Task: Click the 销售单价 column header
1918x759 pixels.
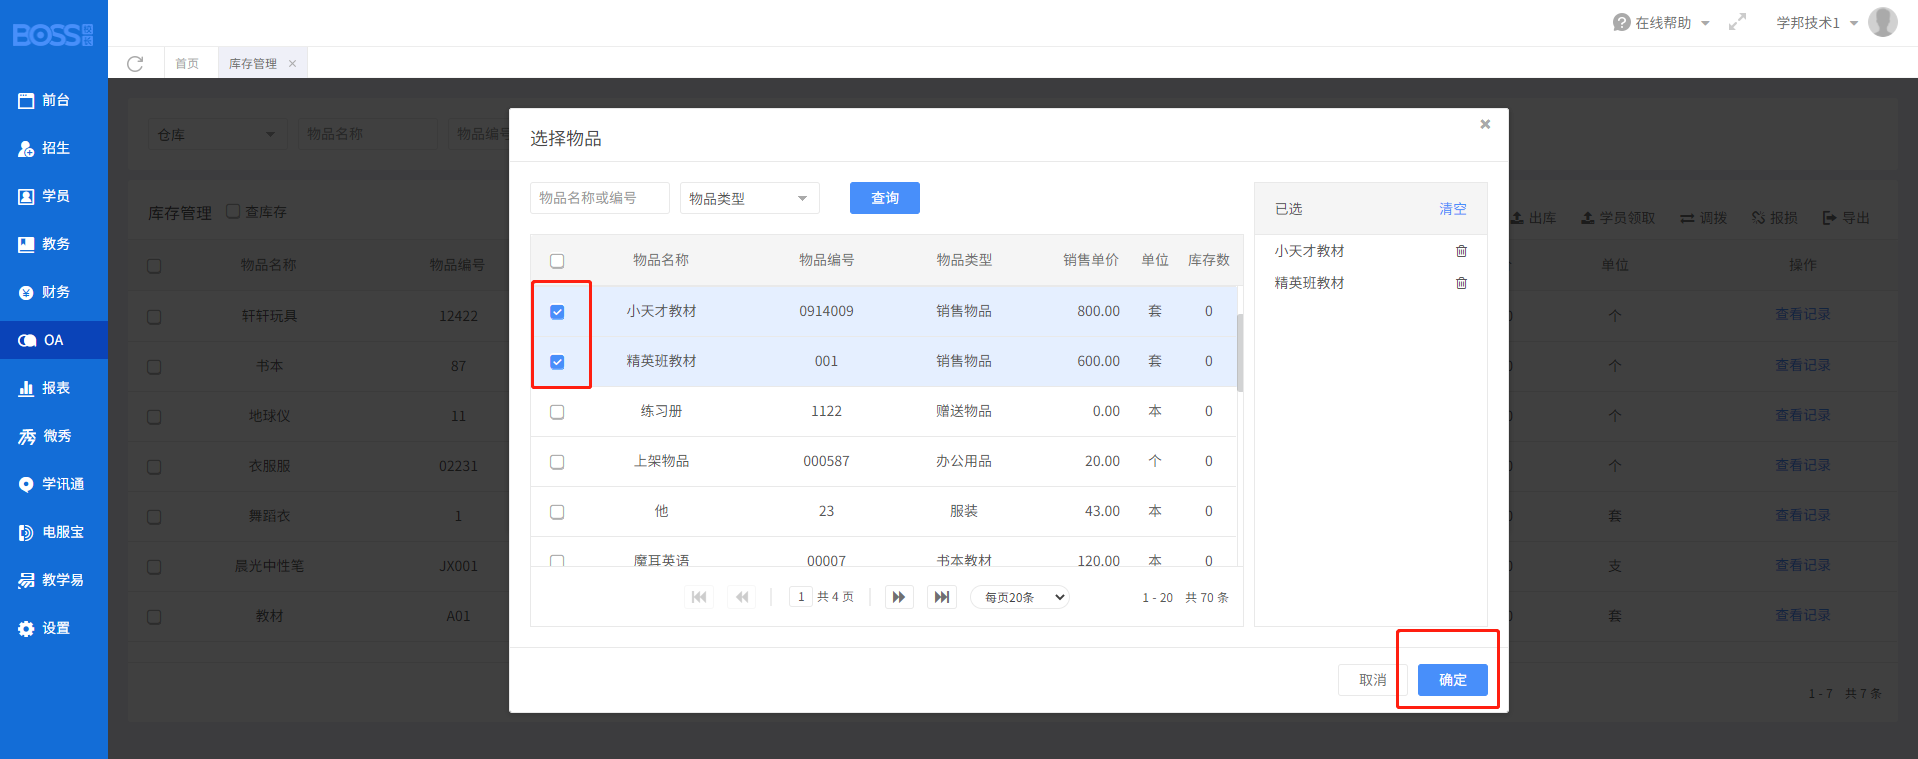Action: pyautogui.click(x=1091, y=260)
